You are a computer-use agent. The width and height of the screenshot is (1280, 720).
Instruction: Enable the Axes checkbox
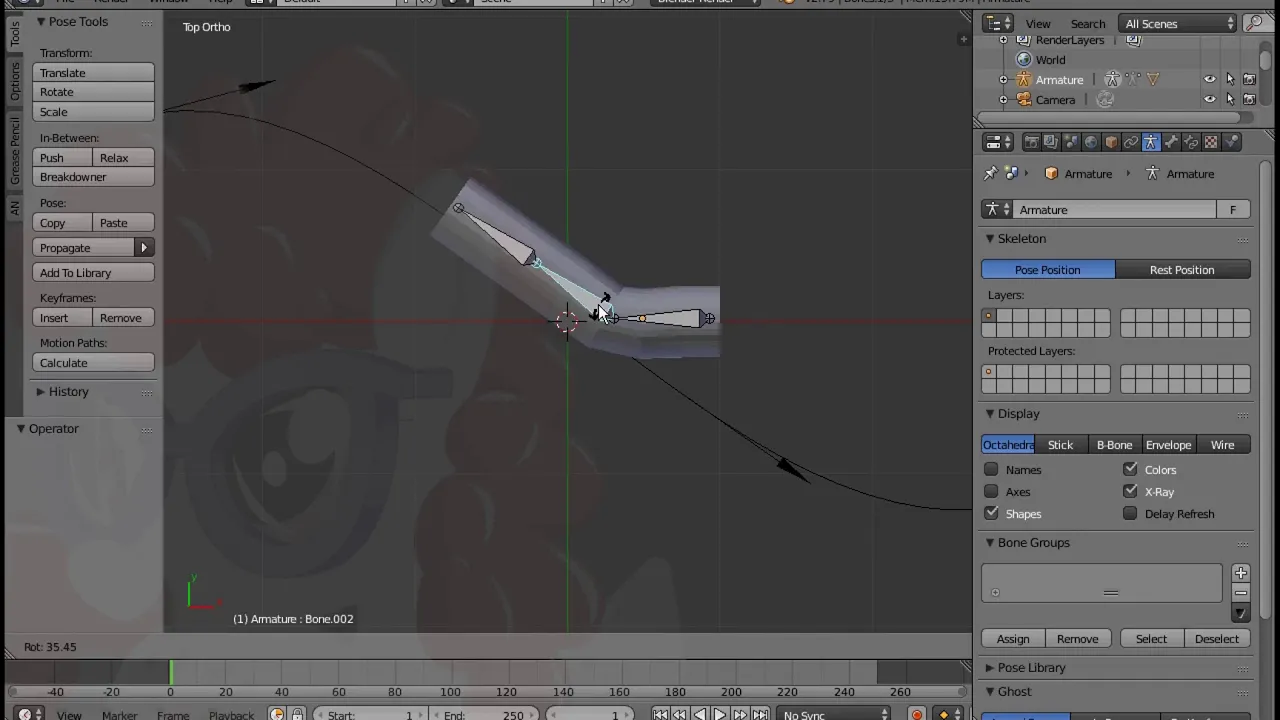point(991,491)
